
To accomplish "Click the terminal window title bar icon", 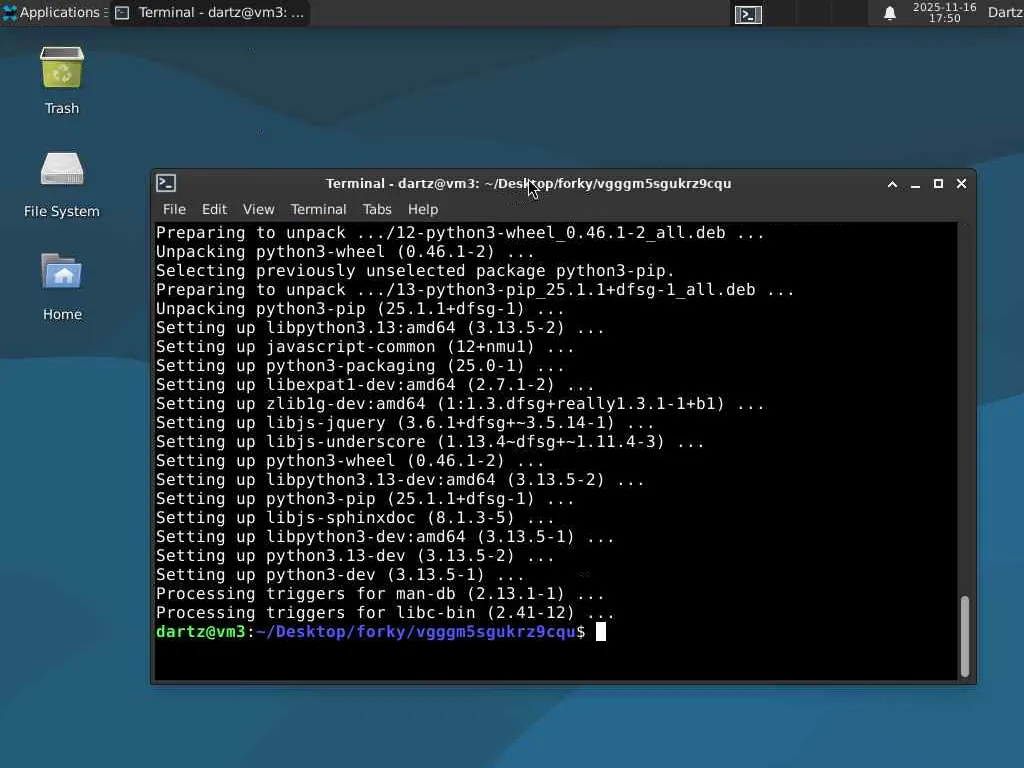I will click(x=166, y=184).
